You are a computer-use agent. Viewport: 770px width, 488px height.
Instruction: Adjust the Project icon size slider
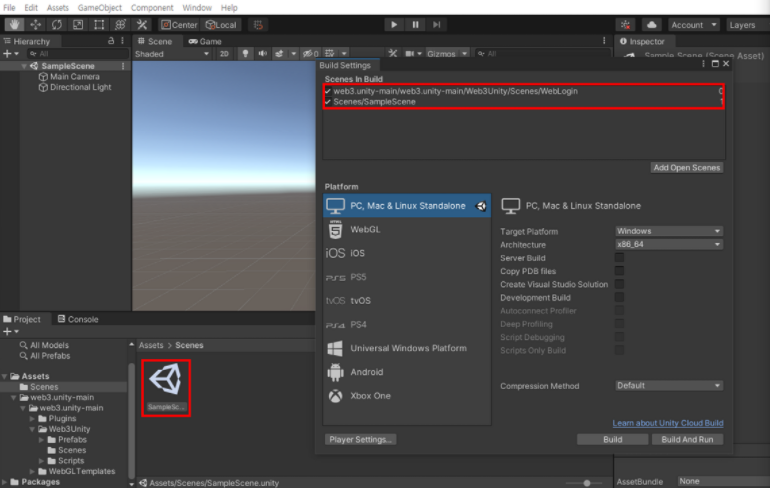click(x=586, y=483)
